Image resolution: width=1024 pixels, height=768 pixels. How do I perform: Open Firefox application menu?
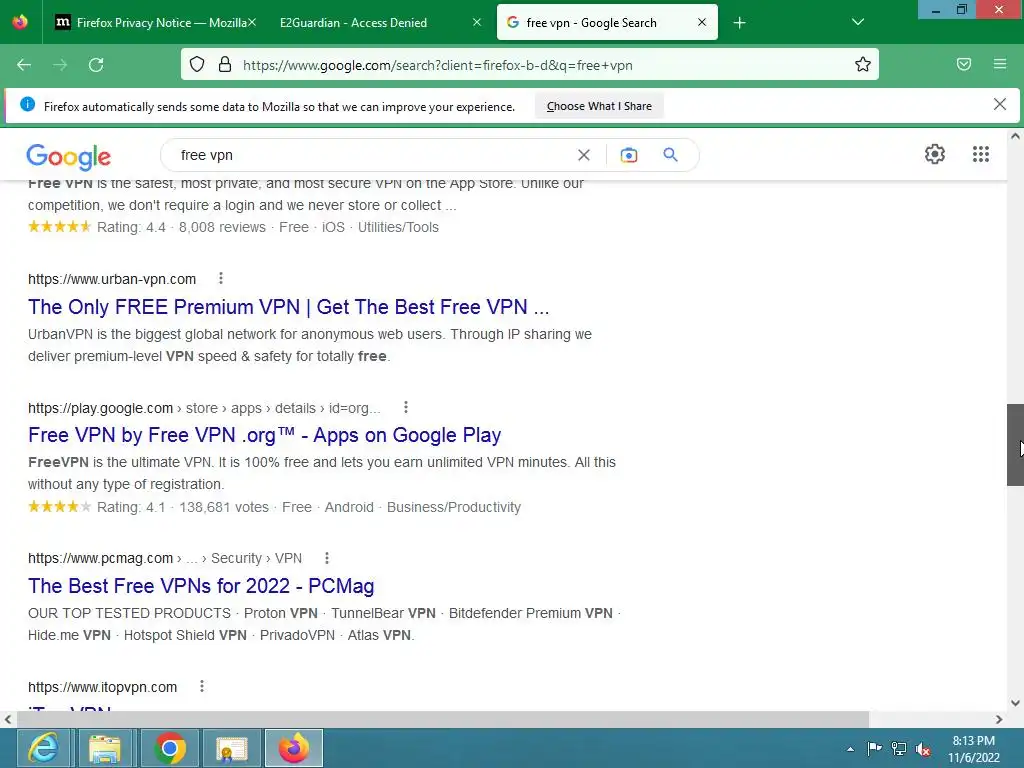point(1000,64)
